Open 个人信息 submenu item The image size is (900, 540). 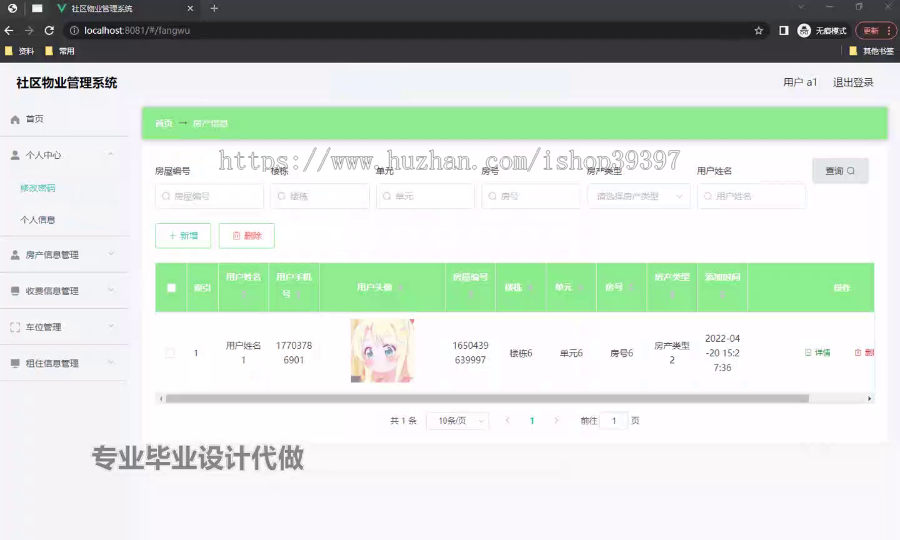pyautogui.click(x=38, y=220)
